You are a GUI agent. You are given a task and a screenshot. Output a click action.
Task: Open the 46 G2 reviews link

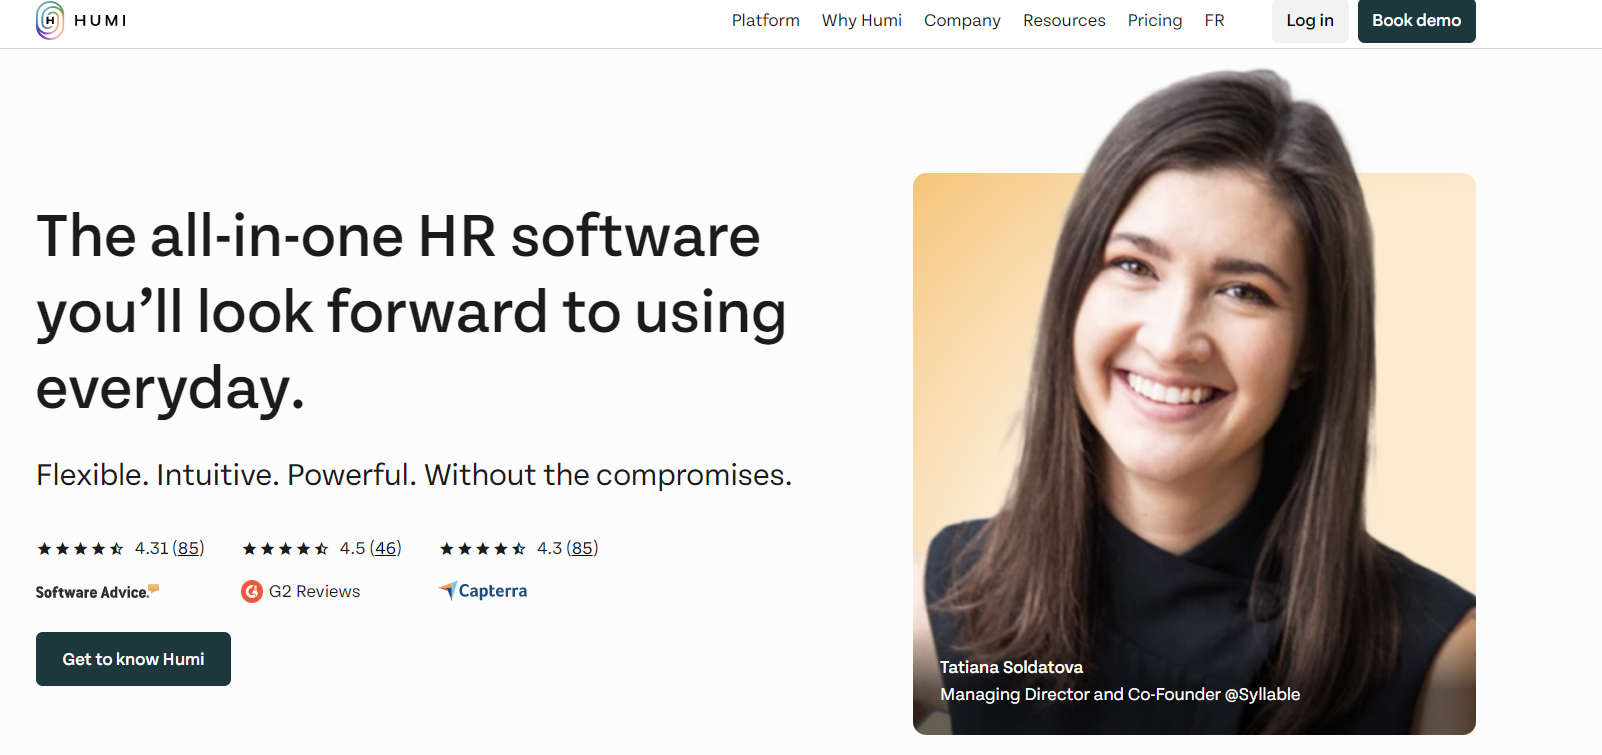385,548
